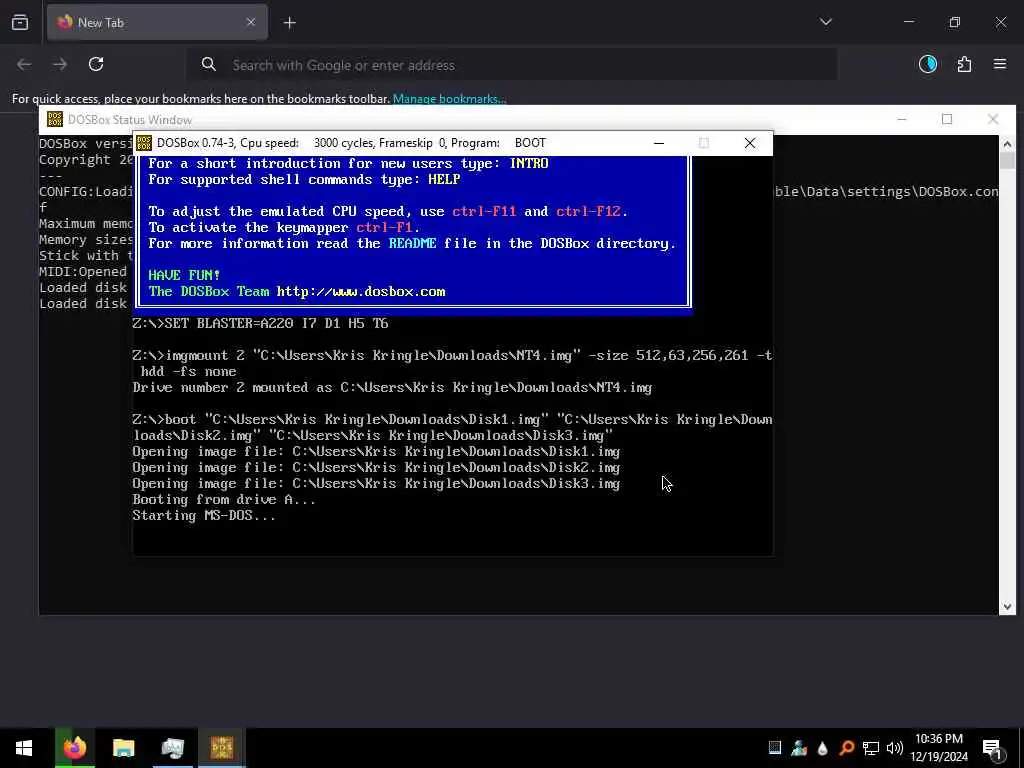Open the Firefox recent browsing view icon

20,22
